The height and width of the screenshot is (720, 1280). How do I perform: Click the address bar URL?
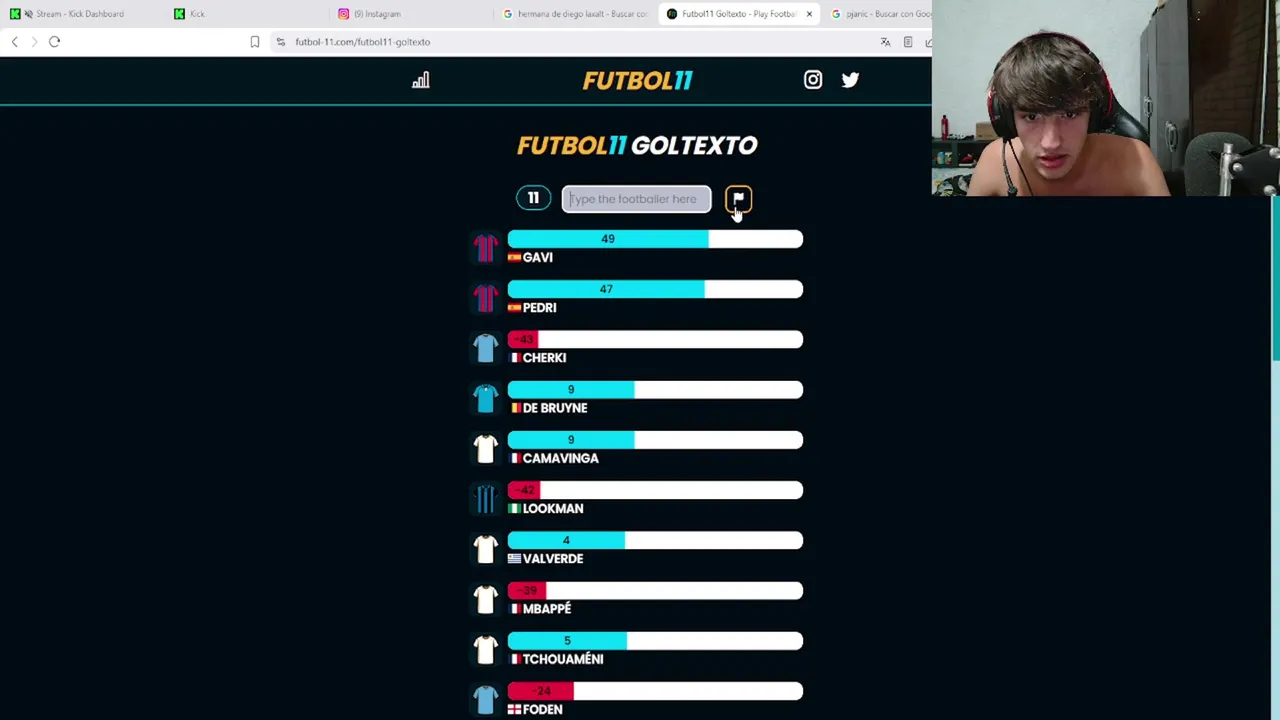click(362, 42)
